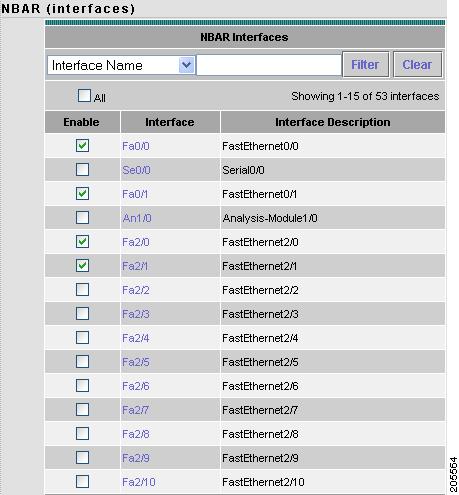Click the Filter button

[x=365, y=64]
